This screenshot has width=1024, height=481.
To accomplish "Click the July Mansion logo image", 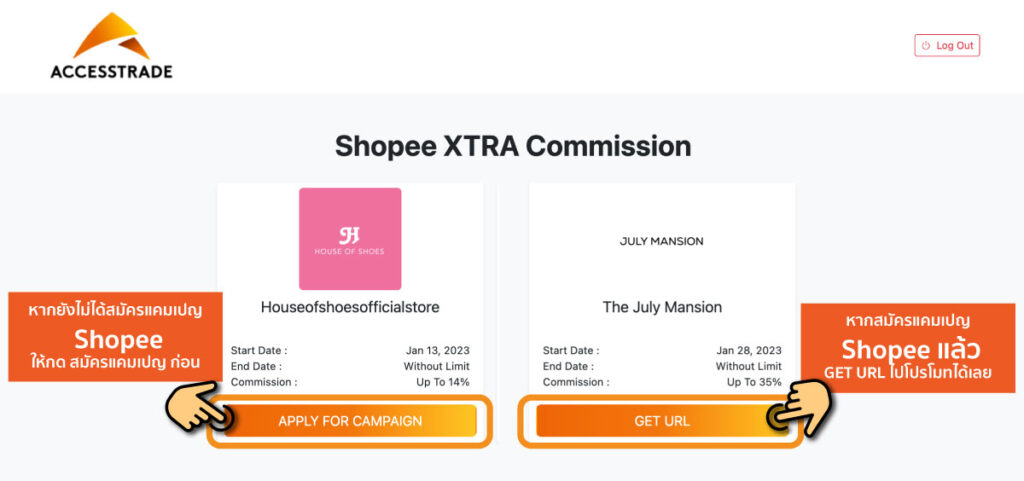I will coord(661,241).
